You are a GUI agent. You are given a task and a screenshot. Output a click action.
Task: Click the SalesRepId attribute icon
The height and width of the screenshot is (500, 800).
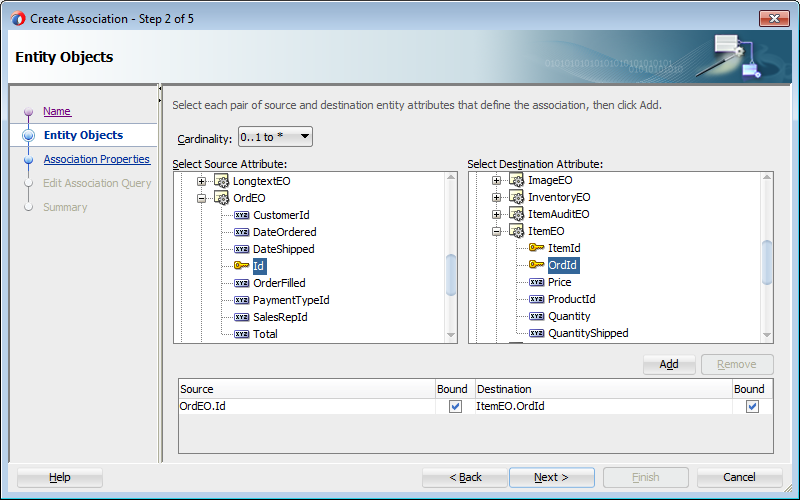[241, 317]
